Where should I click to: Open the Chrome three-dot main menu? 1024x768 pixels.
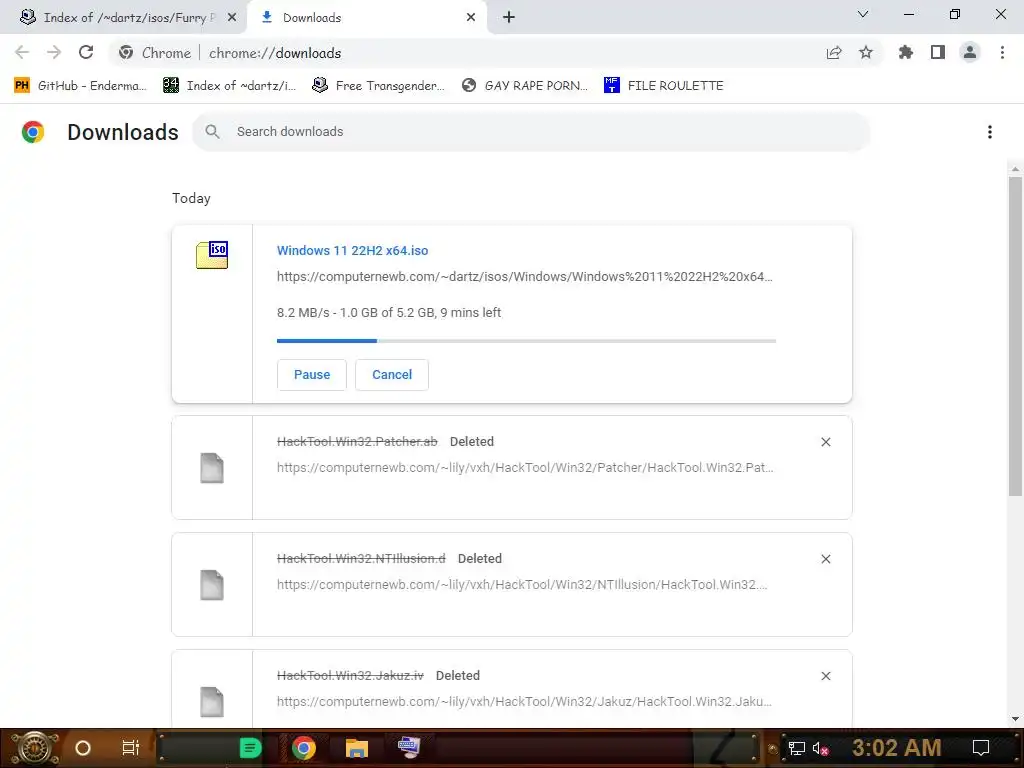(1002, 53)
